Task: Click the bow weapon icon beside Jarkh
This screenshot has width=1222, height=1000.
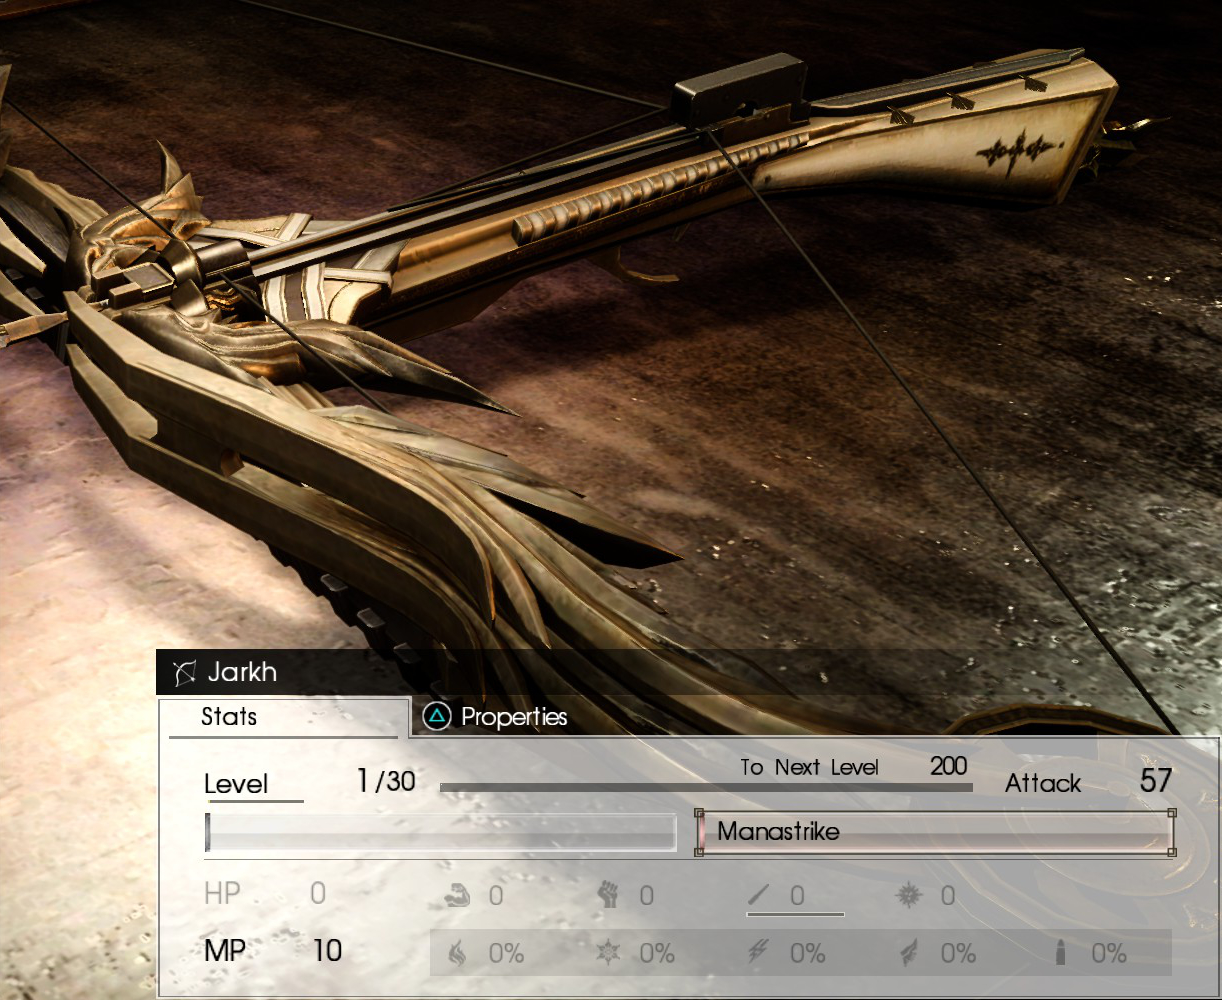Action: (184, 672)
